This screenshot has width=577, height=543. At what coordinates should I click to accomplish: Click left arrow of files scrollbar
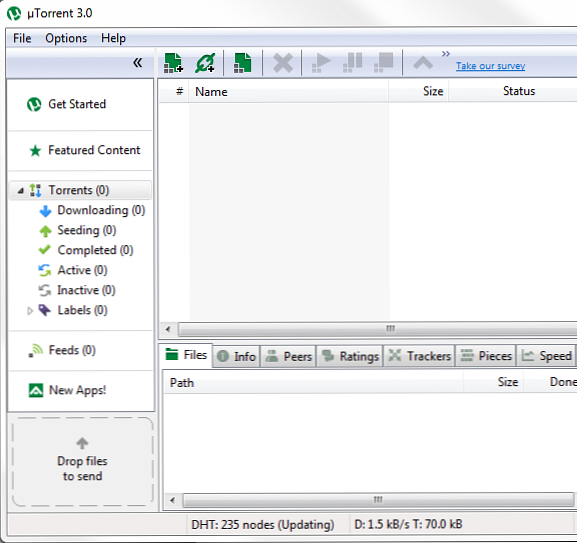[x=172, y=500]
